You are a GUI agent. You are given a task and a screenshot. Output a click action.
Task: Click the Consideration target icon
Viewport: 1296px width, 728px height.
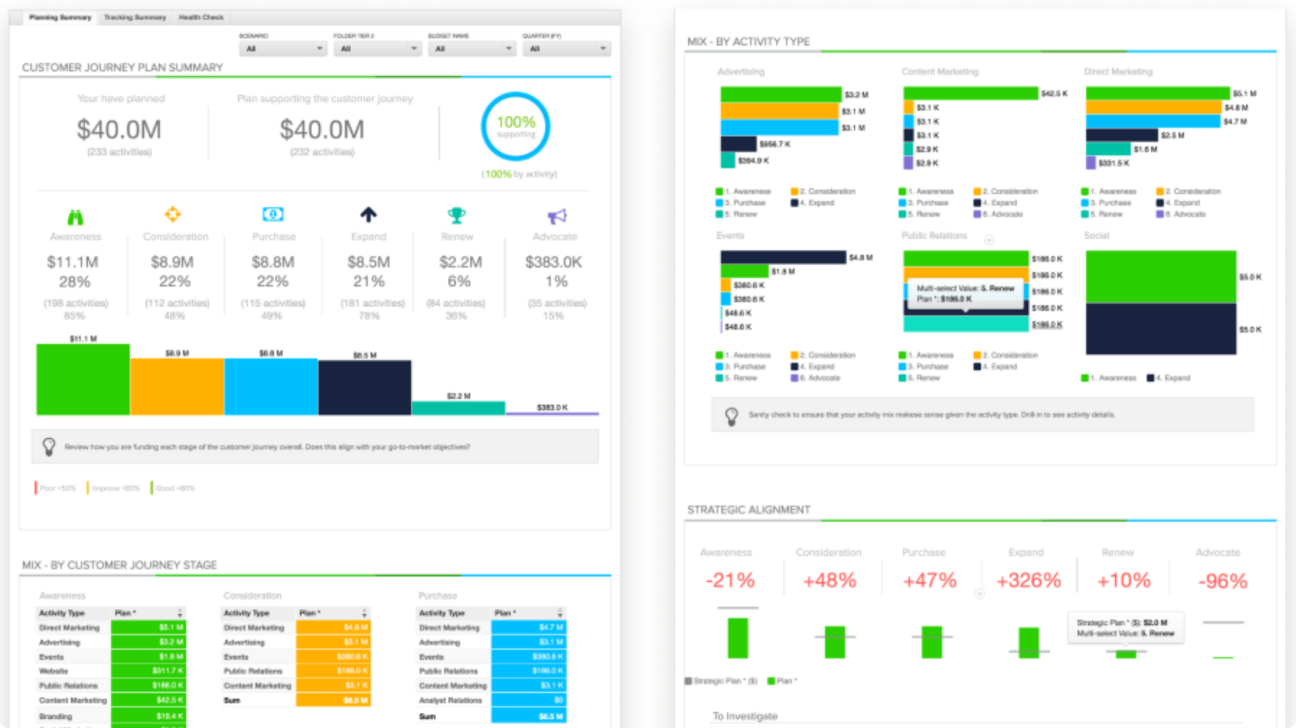175,214
